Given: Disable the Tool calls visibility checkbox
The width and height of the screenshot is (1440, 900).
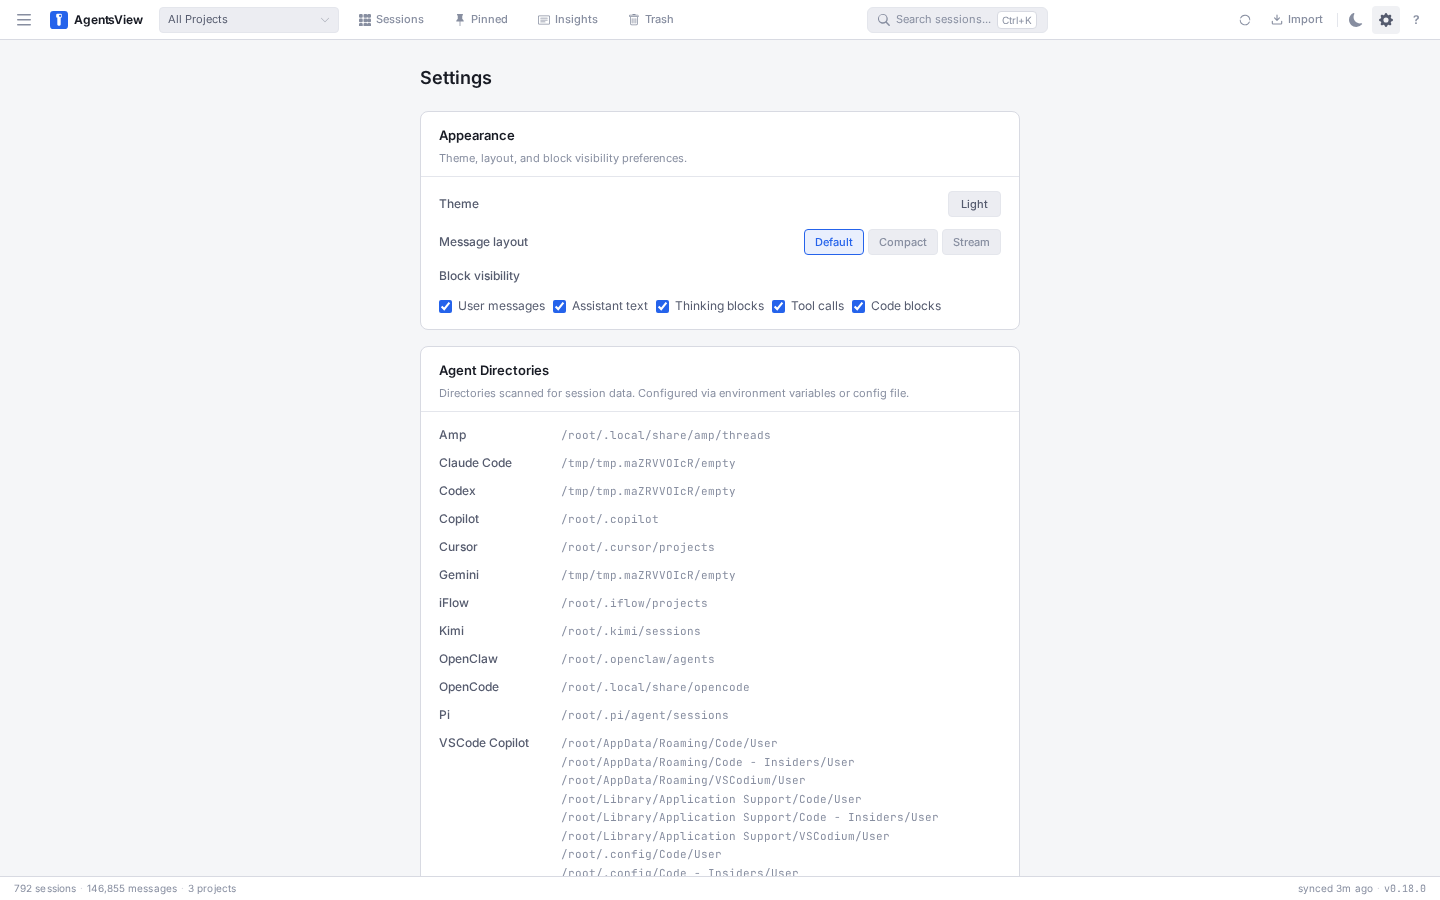Looking at the screenshot, I should (778, 306).
